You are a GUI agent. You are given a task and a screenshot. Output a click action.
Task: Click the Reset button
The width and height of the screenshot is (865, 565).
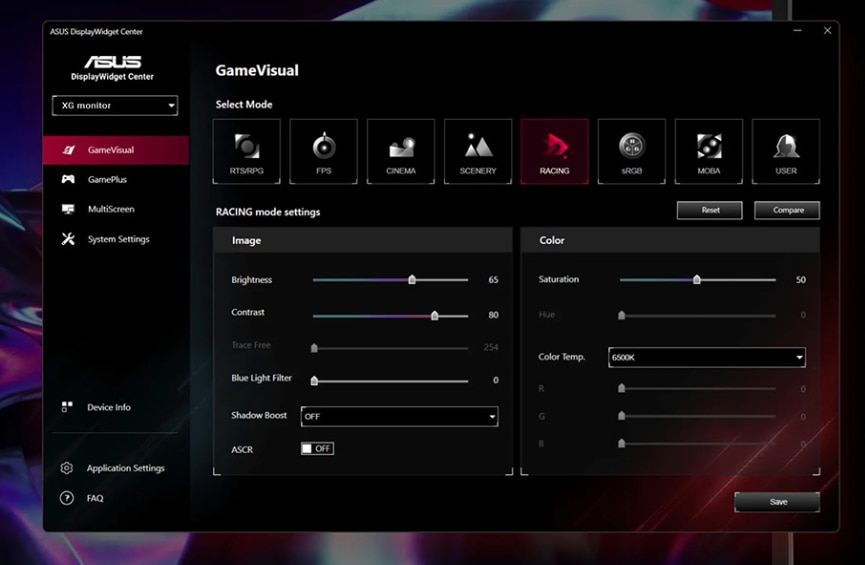(x=709, y=210)
